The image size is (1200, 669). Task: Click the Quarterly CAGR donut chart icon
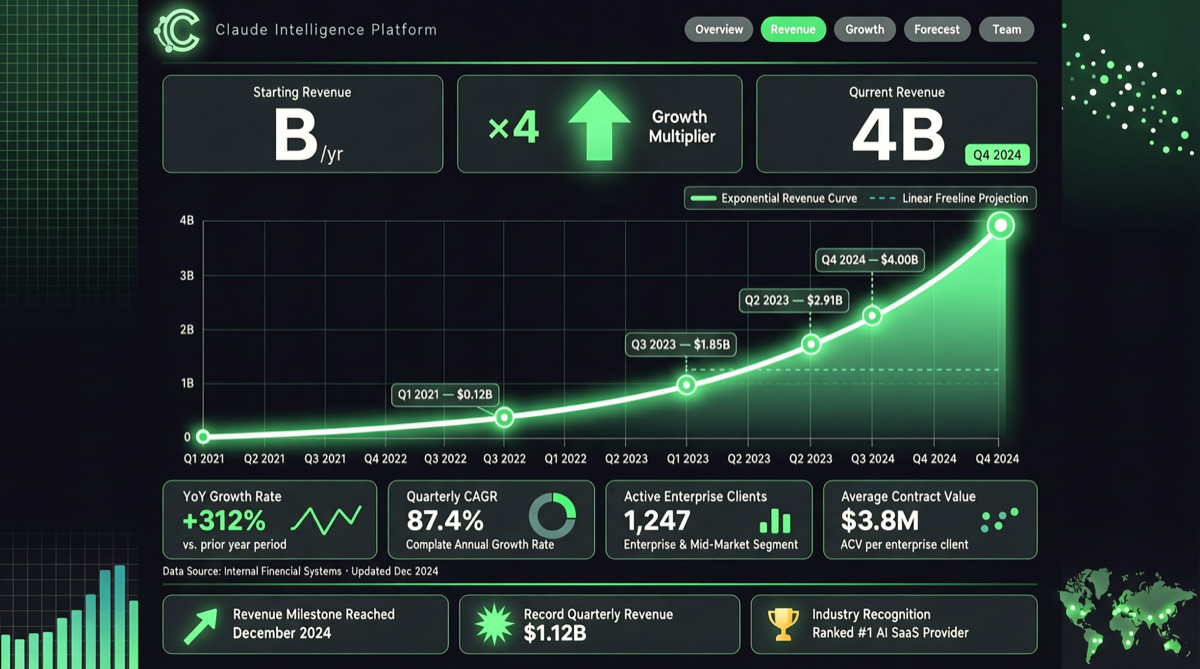coord(552,517)
